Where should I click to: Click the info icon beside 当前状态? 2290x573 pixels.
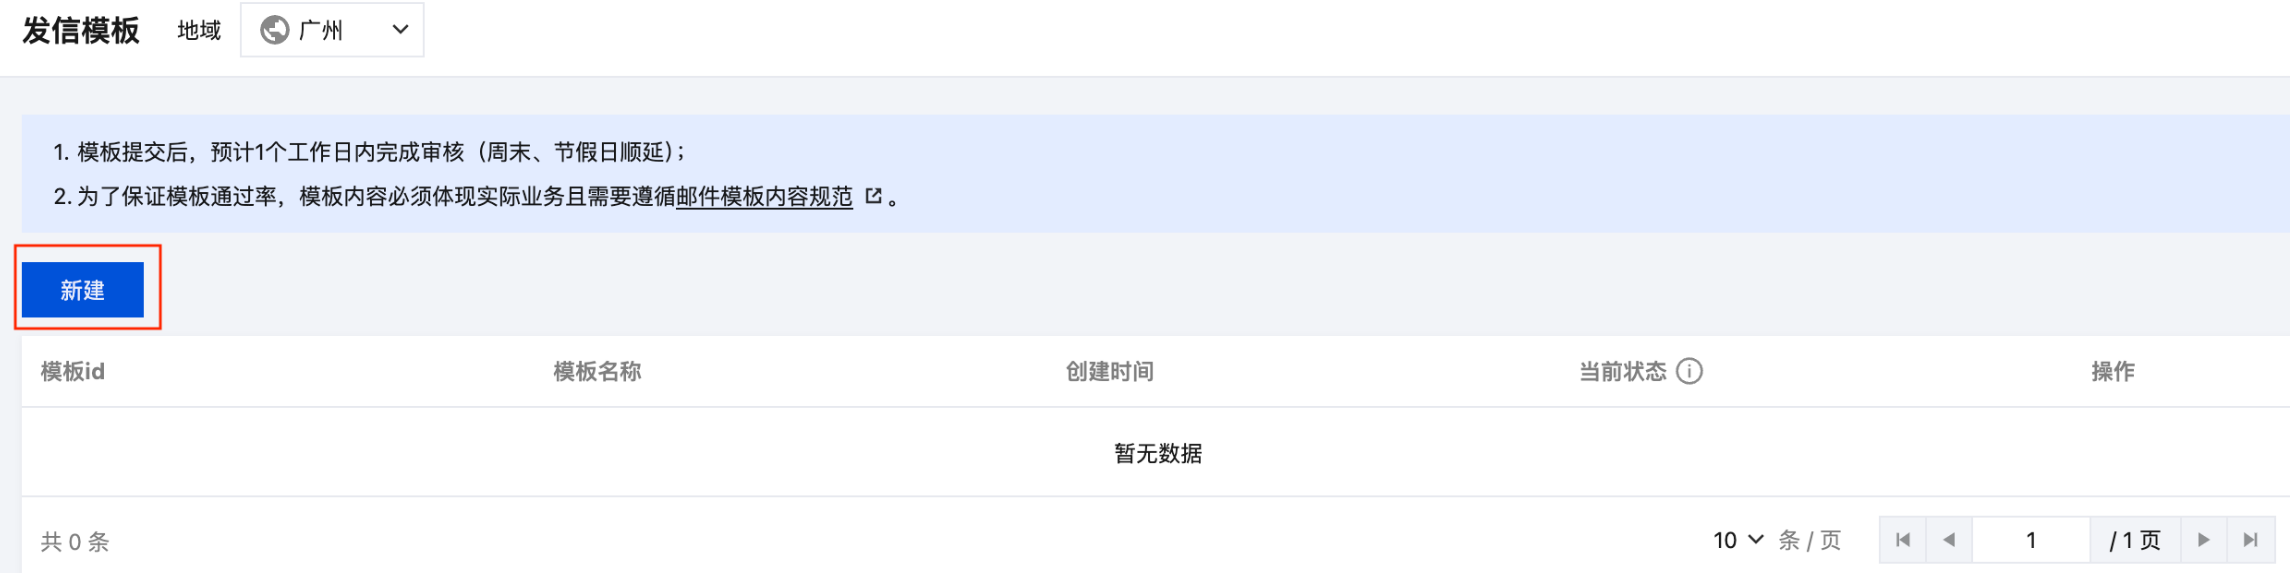(1689, 371)
